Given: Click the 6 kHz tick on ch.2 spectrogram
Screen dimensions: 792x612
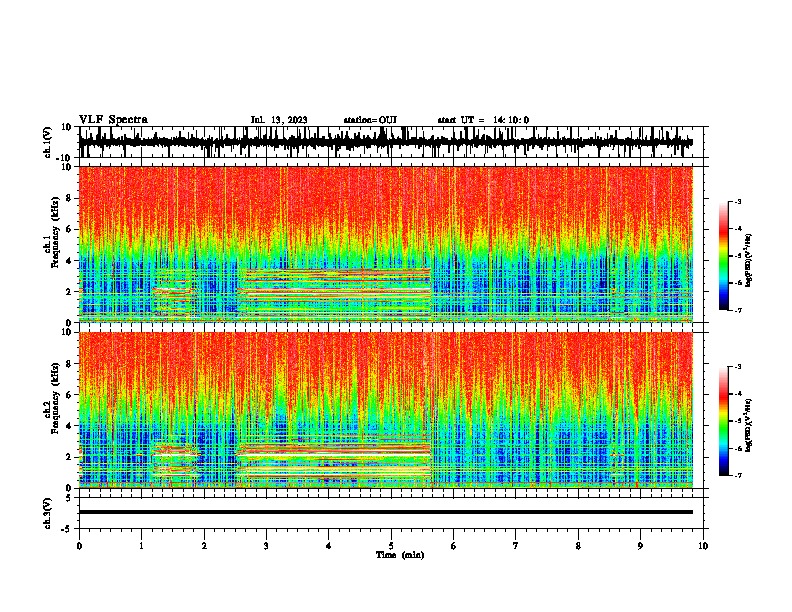Looking at the screenshot, I should [69, 395].
